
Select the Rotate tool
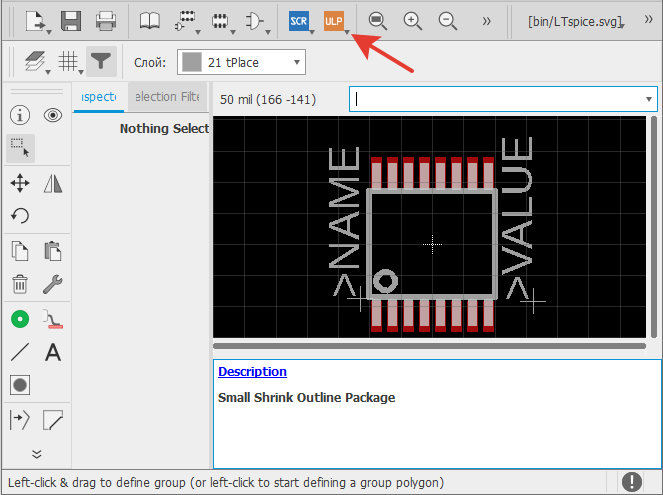point(20,216)
